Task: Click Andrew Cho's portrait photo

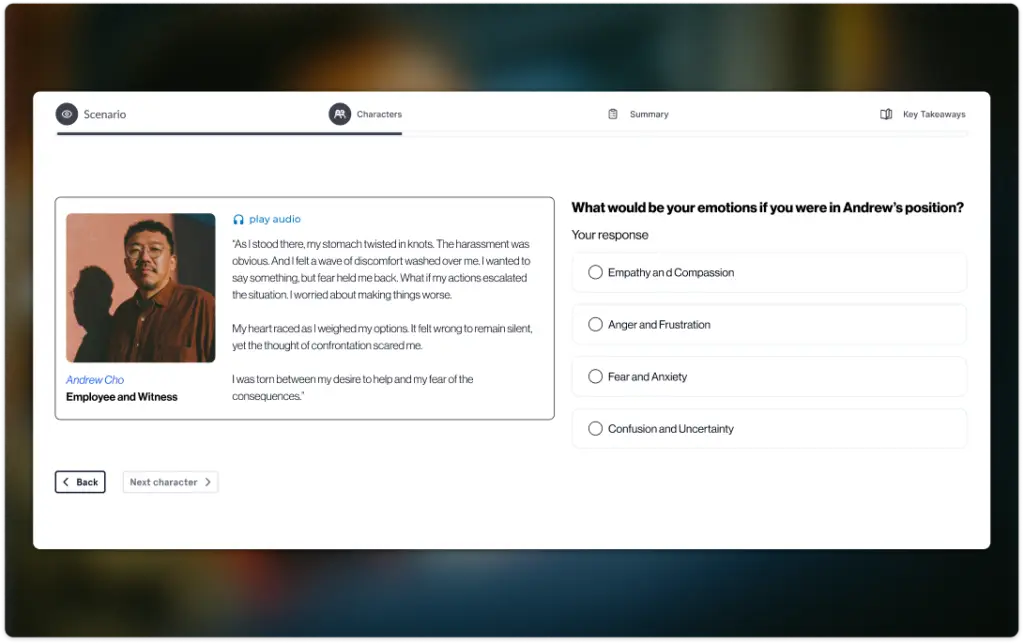Action: (140, 288)
